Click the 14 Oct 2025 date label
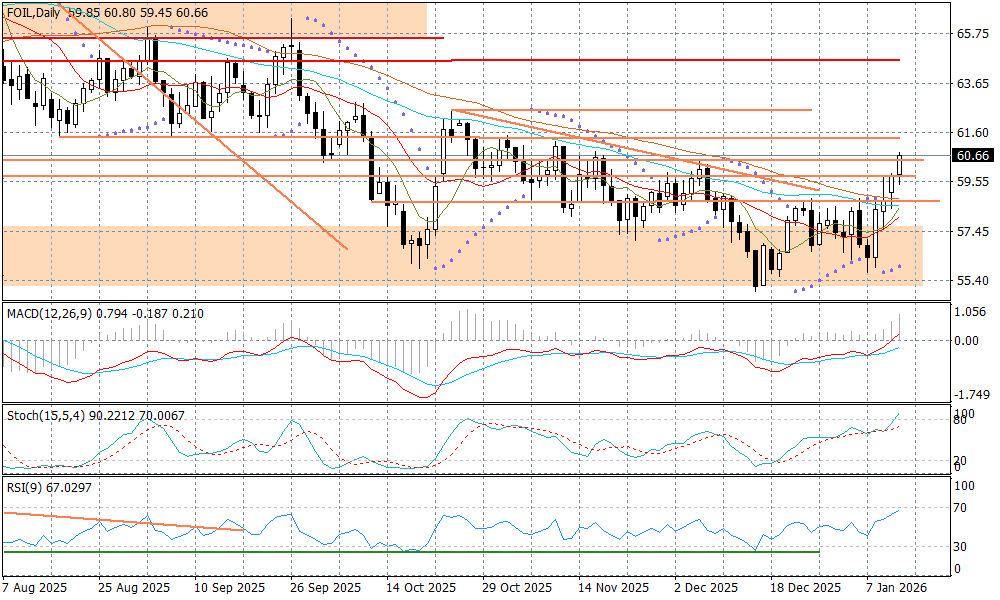 pos(420,588)
